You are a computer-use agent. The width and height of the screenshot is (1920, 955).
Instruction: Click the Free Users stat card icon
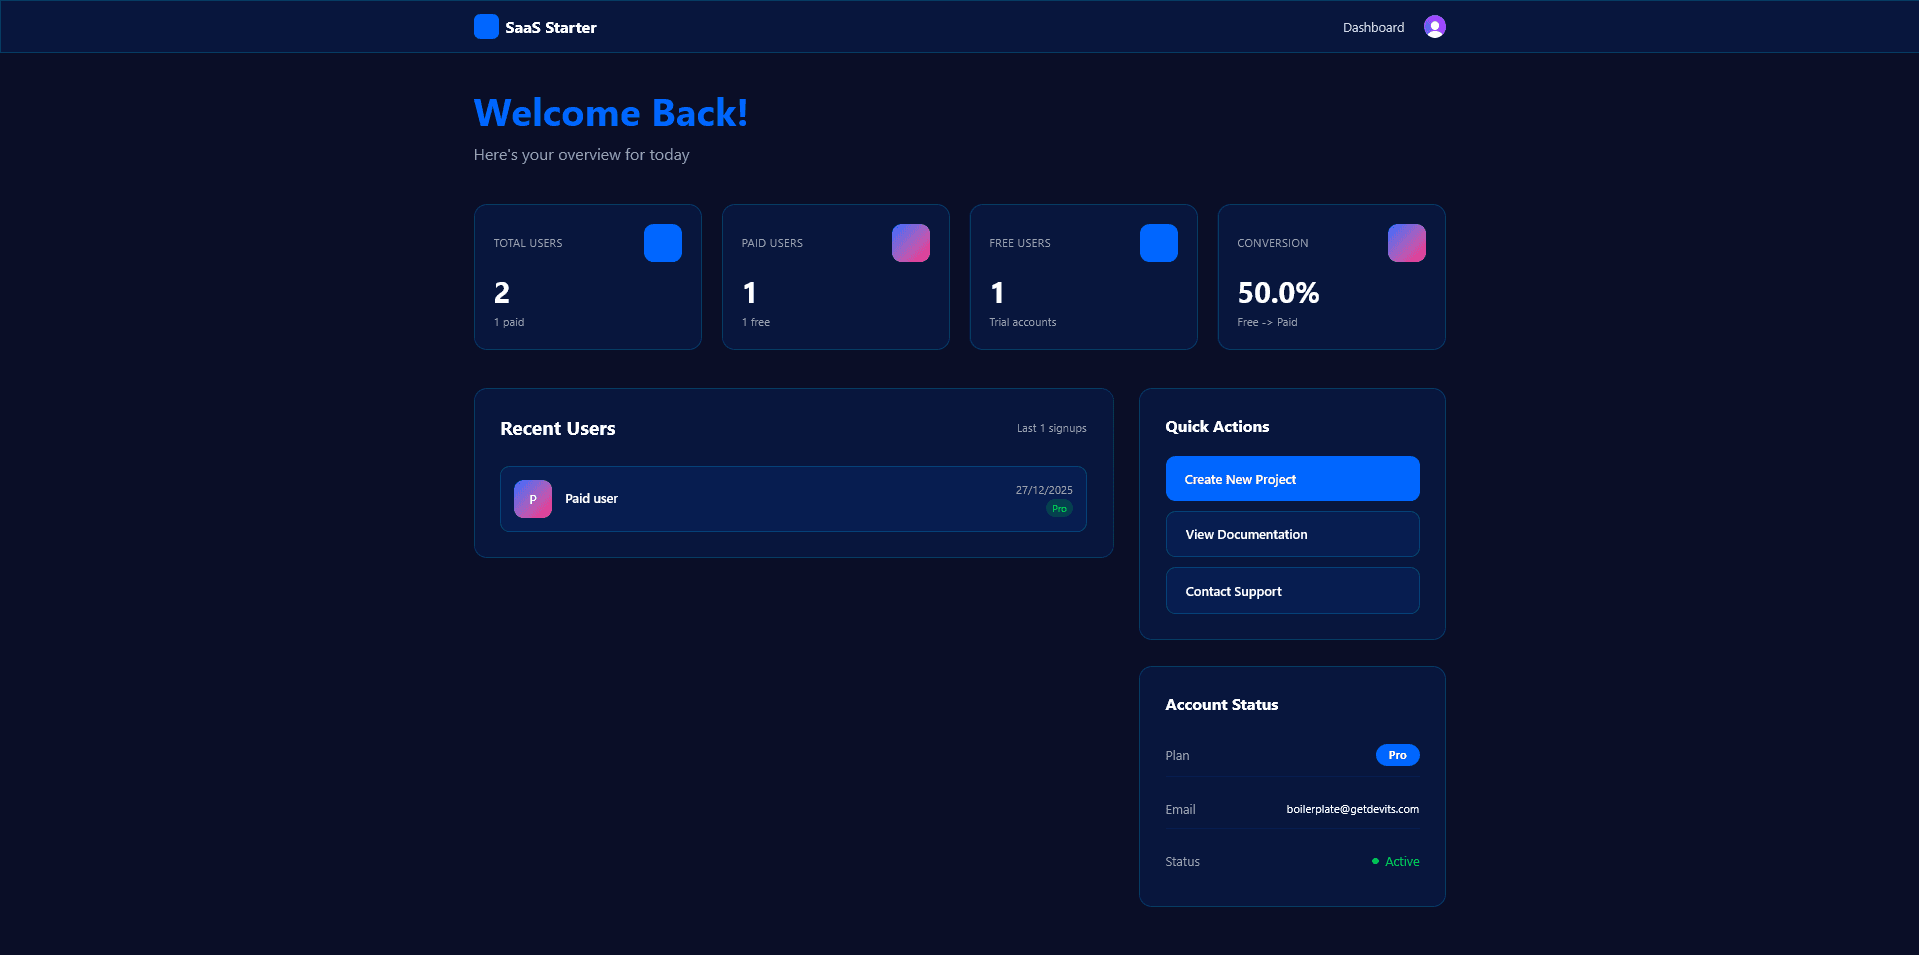[1157, 242]
